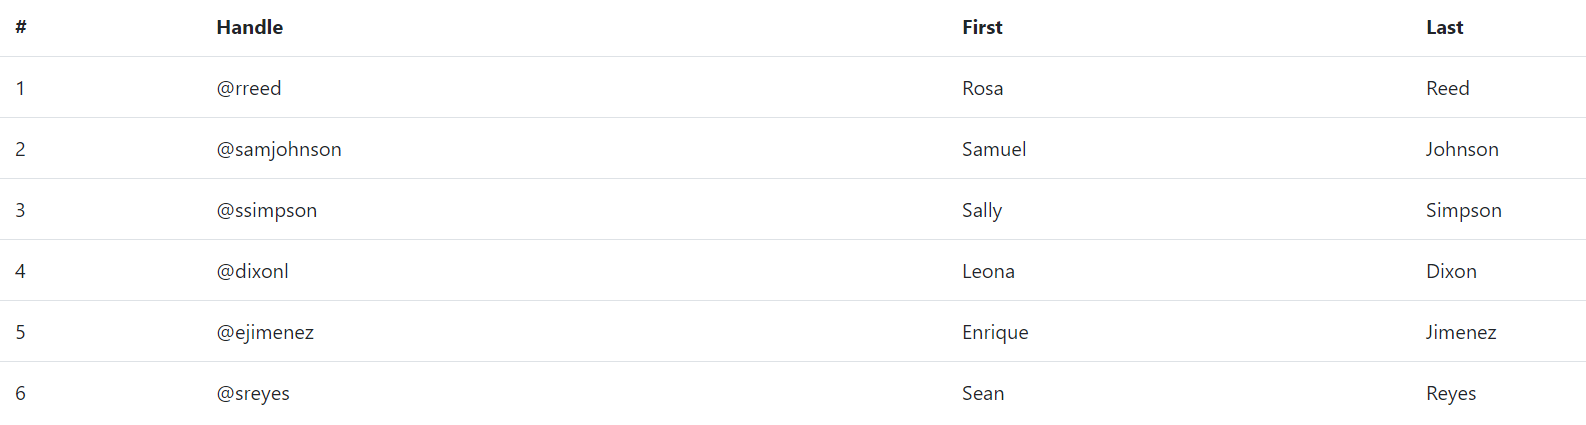Image resolution: width=1586 pixels, height=425 pixels.
Task: Click first name Leona
Action: (988, 272)
